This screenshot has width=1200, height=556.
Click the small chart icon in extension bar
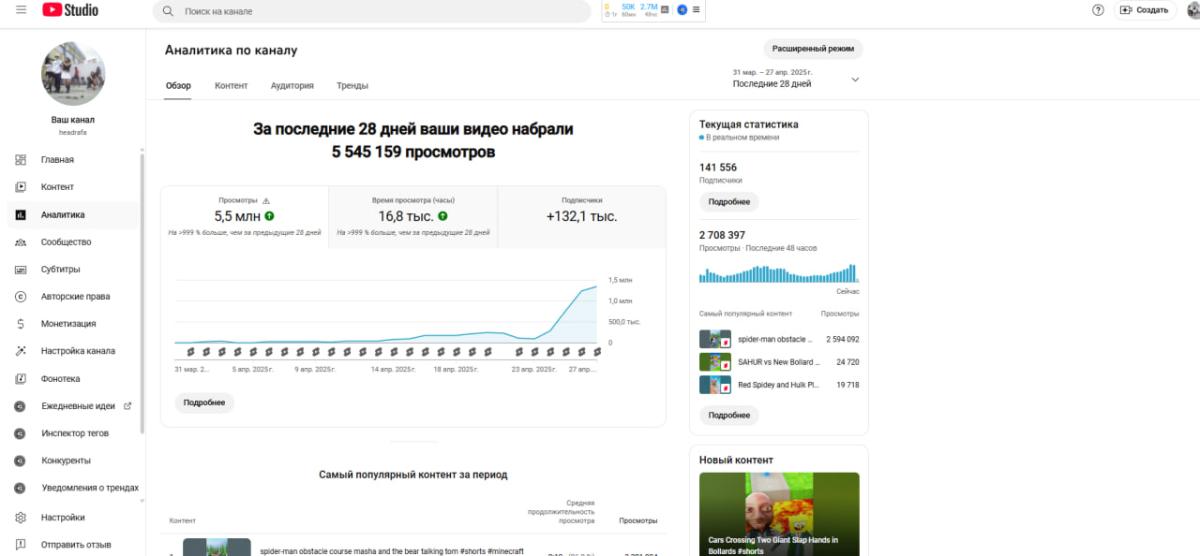pyautogui.click(x=665, y=8)
